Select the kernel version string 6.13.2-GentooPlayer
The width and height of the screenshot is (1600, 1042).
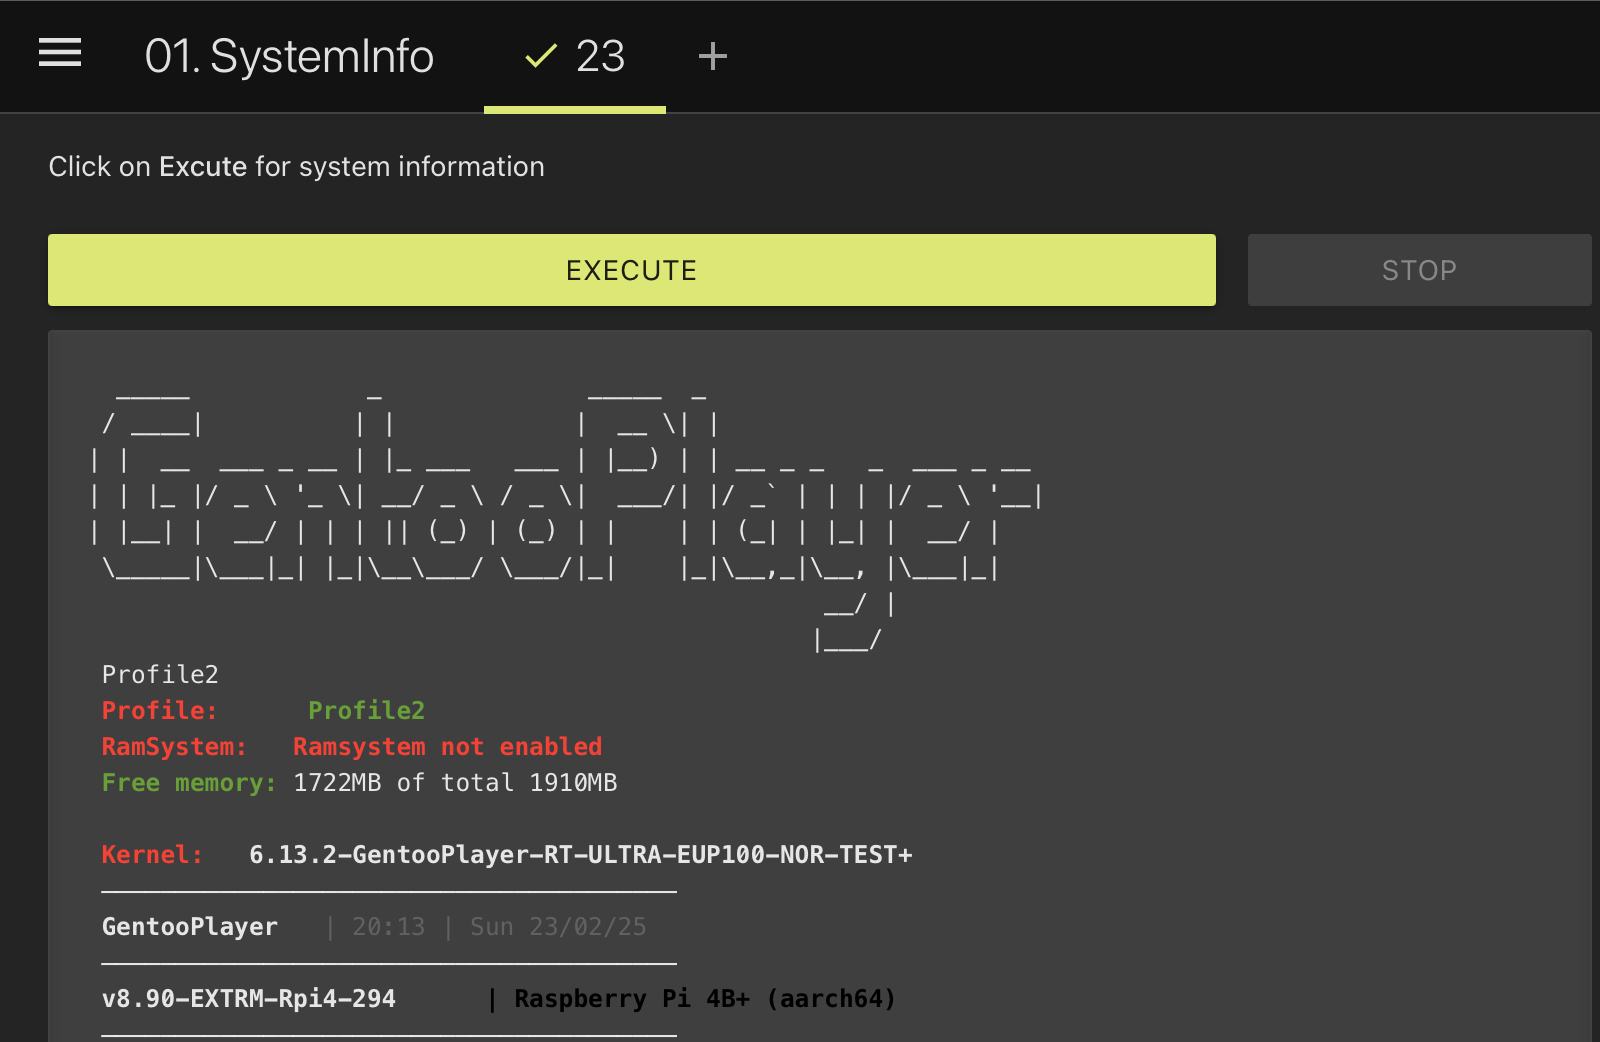click(581, 855)
